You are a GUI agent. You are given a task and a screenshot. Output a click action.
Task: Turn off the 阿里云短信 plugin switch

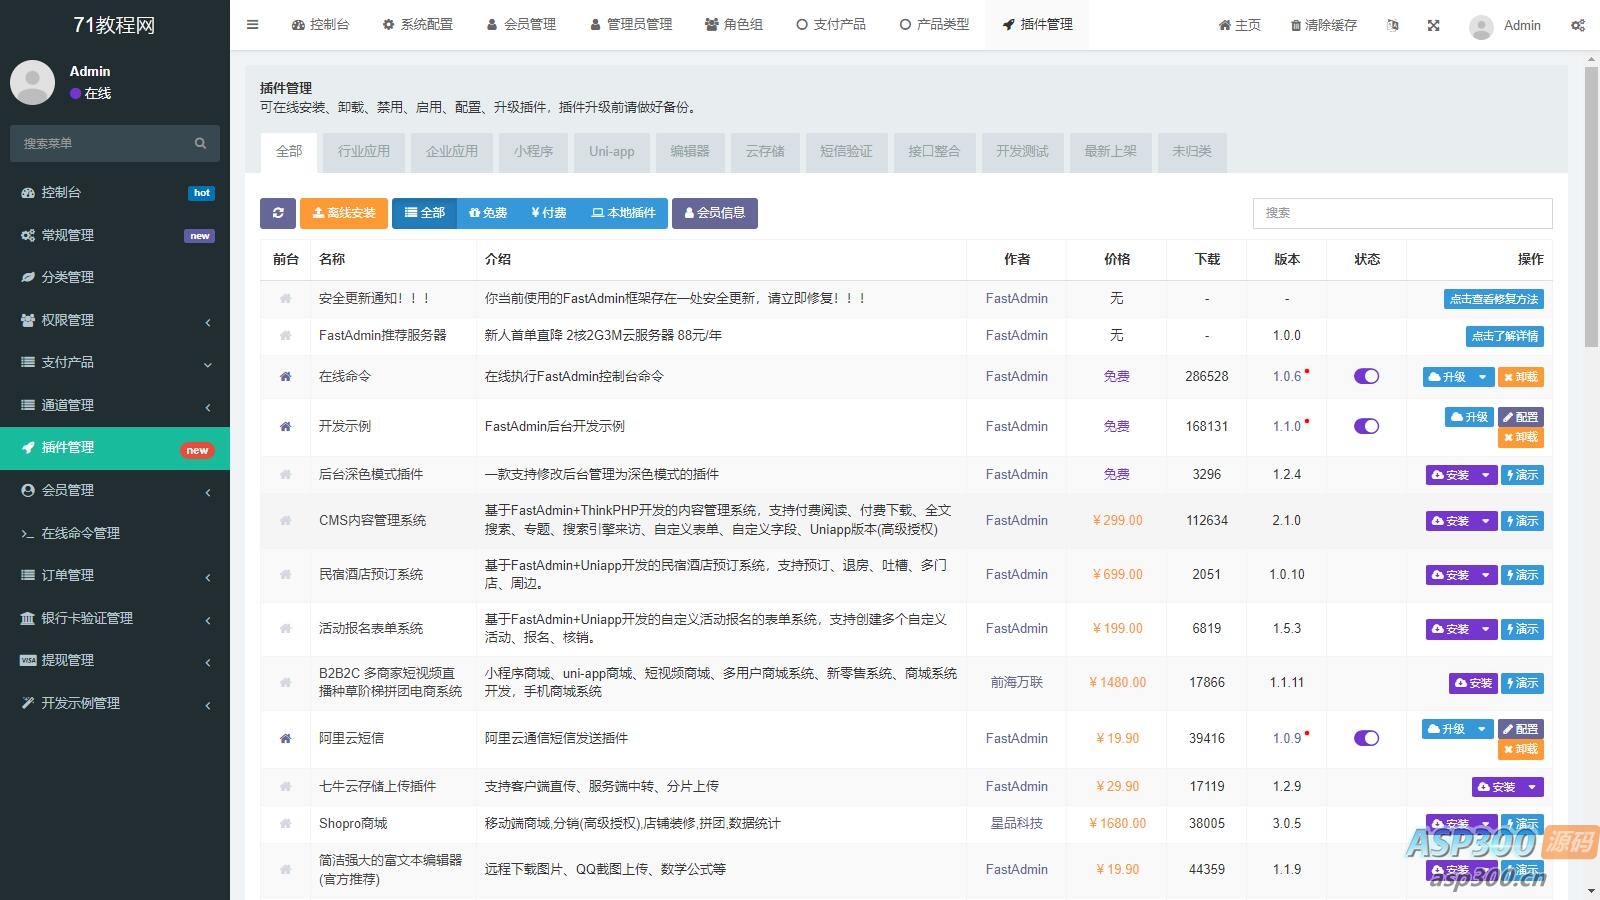point(1366,738)
